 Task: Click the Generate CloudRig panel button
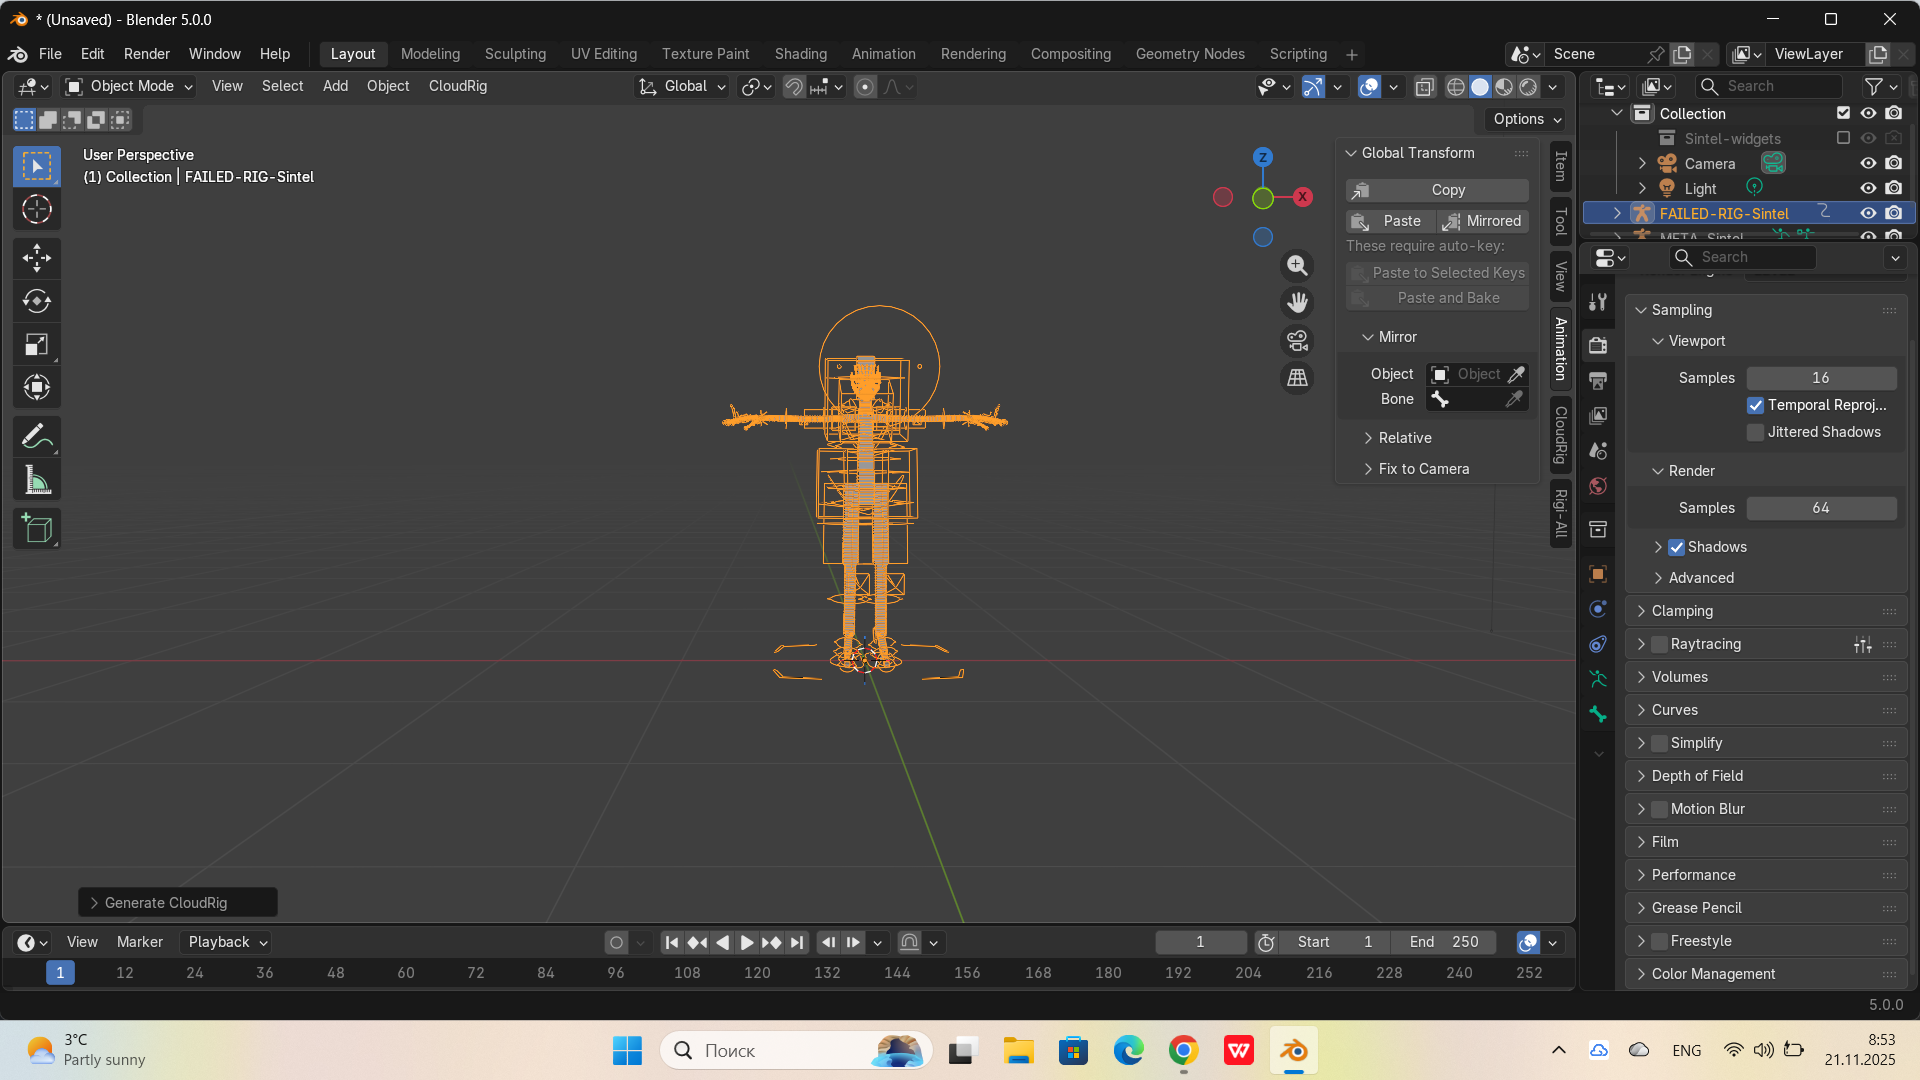pos(178,903)
